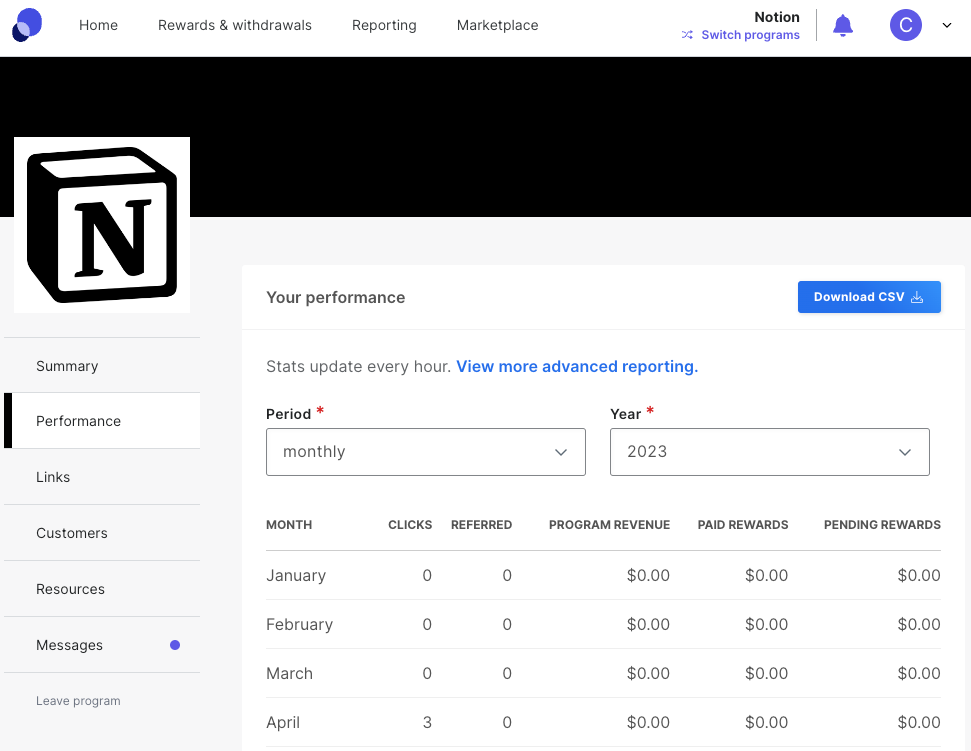Screen dimensions: 971x751
Task: Open the Period dropdown
Action: pos(425,452)
